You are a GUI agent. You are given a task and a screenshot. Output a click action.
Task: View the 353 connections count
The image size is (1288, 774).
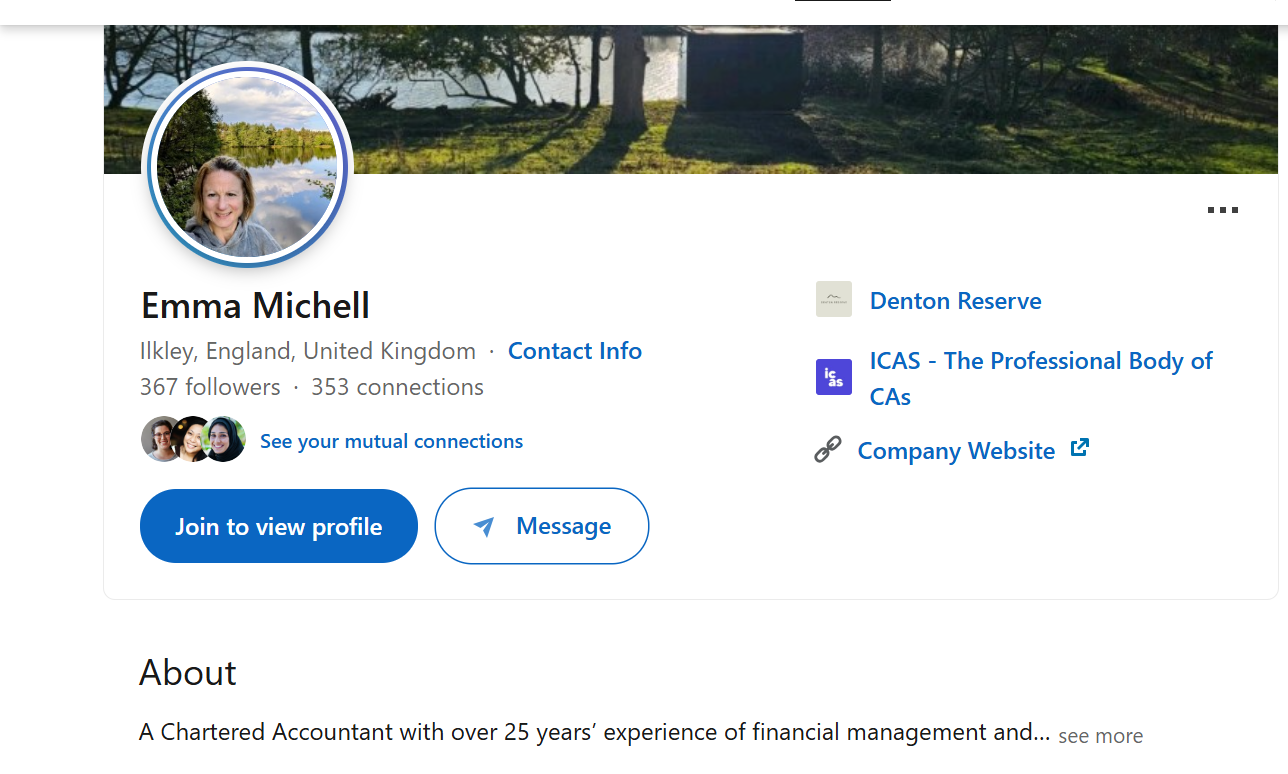coord(397,386)
